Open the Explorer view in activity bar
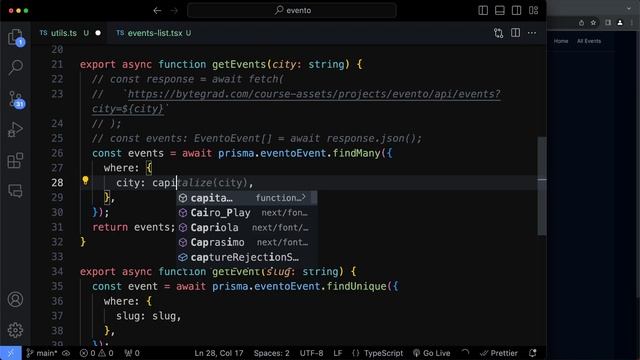The height and width of the screenshot is (360, 640). pyautogui.click(x=16, y=37)
